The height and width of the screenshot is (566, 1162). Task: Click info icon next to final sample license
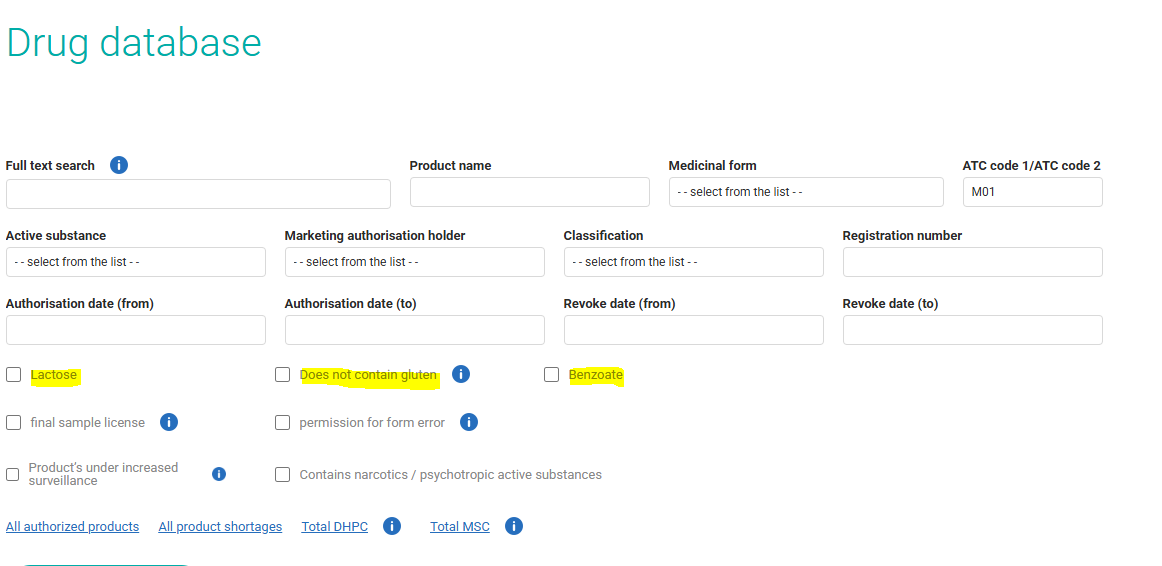tap(169, 422)
